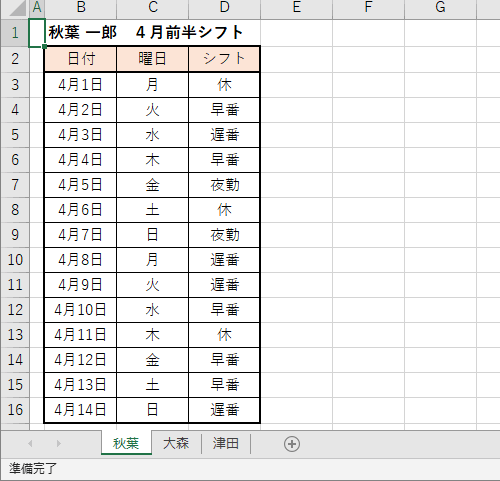Click the 準備完了 status bar text

(33, 469)
